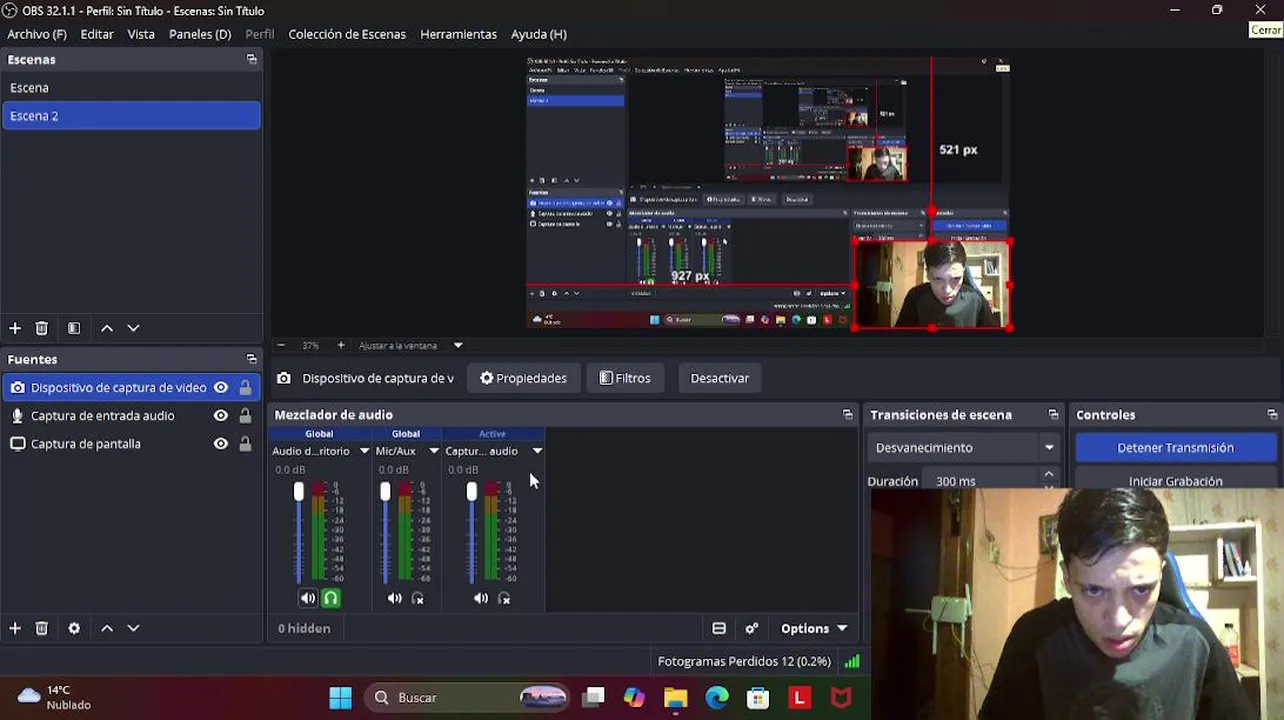The image size is (1284, 720).
Task: Open the Editar menu
Action: coord(97,34)
